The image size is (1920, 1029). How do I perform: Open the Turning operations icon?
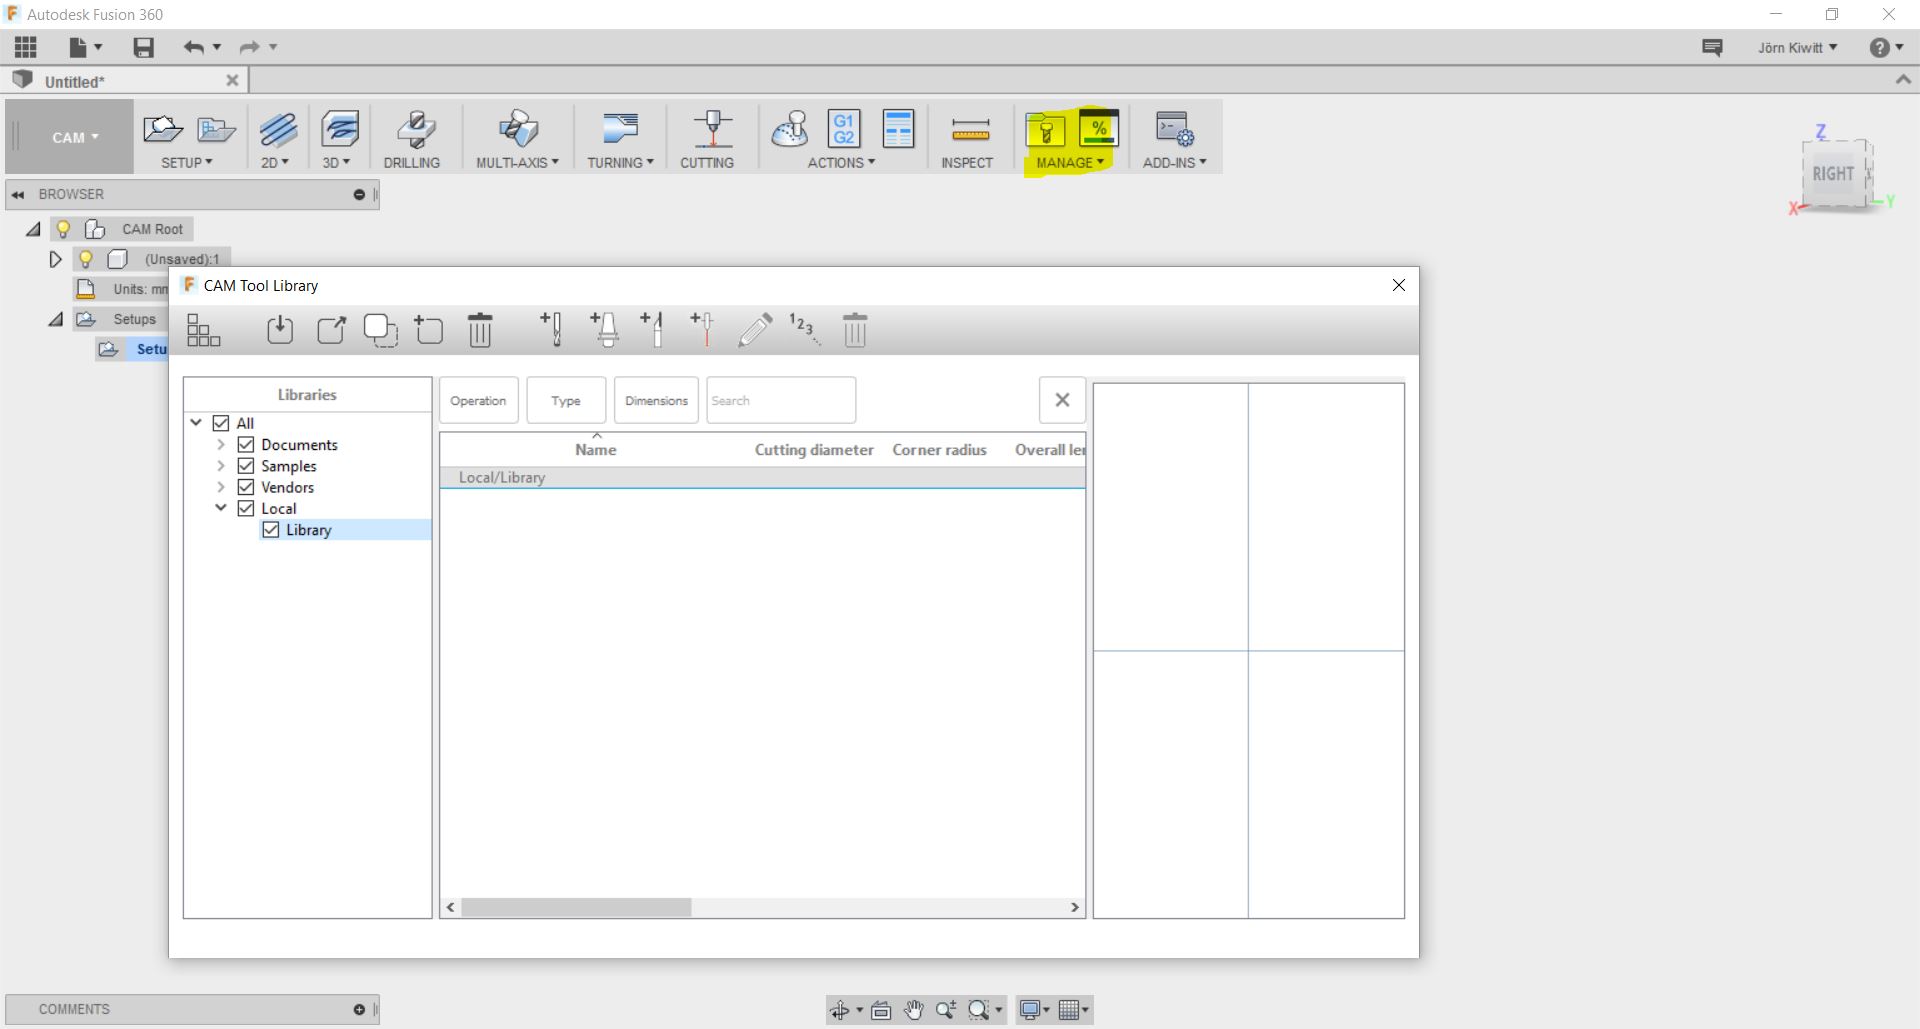click(x=620, y=130)
